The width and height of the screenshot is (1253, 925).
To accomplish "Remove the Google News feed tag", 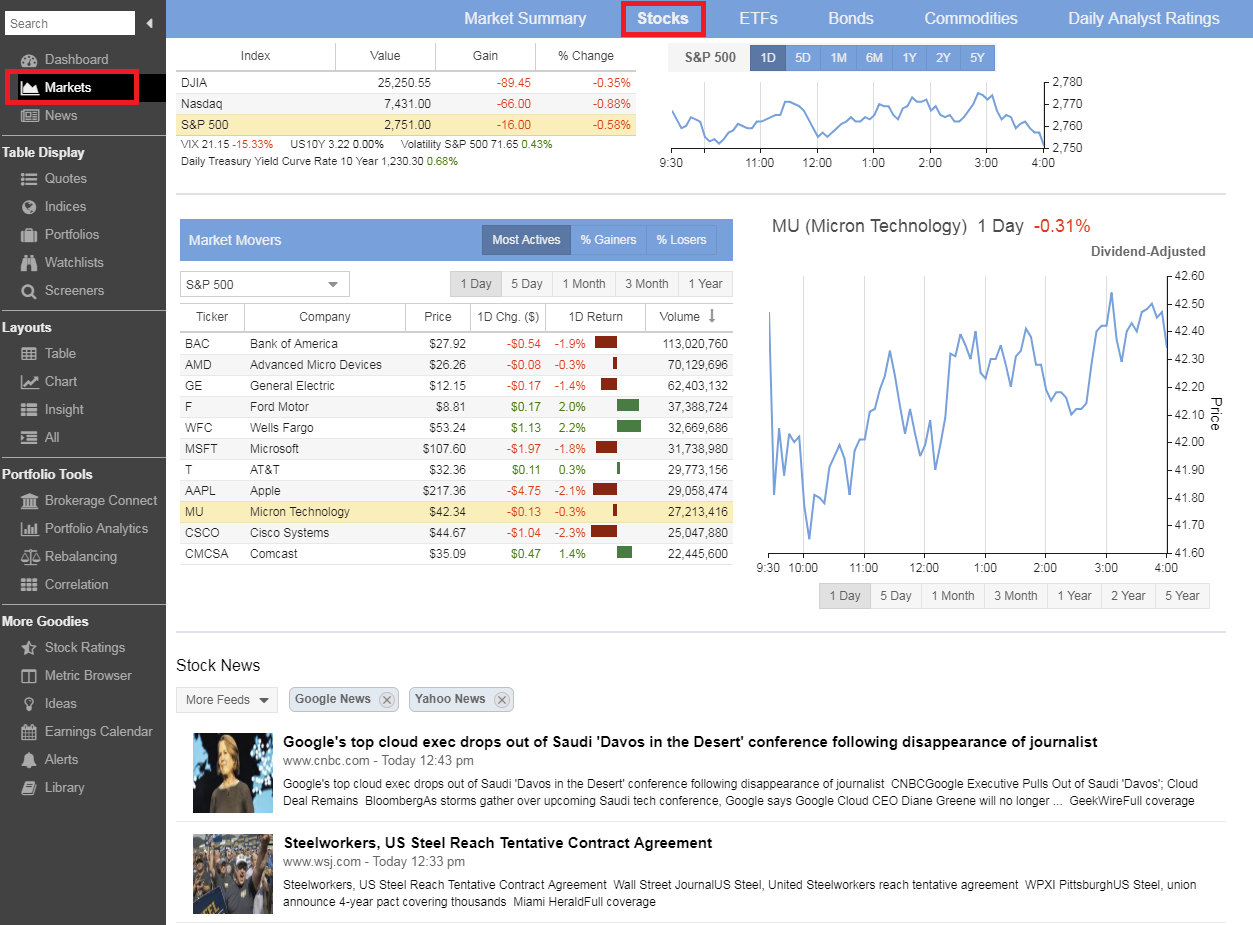I will pos(386,700).
